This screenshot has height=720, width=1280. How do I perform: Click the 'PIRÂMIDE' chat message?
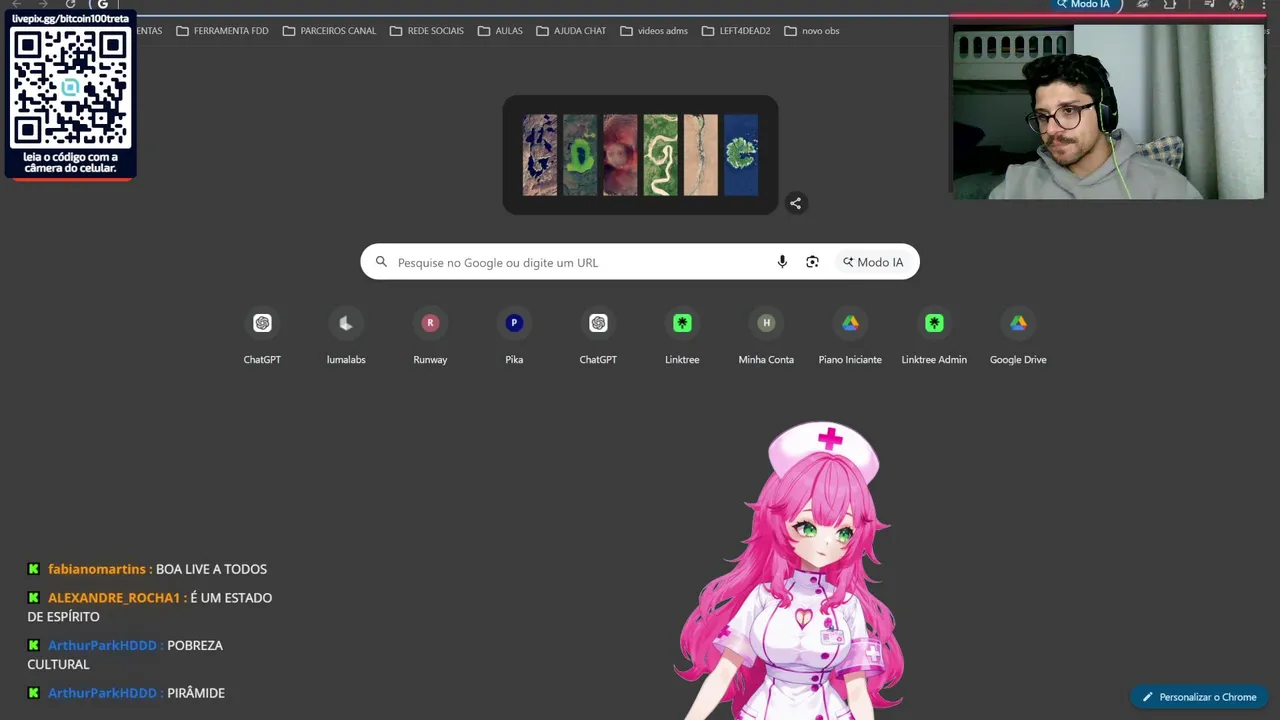pos(196,693)
